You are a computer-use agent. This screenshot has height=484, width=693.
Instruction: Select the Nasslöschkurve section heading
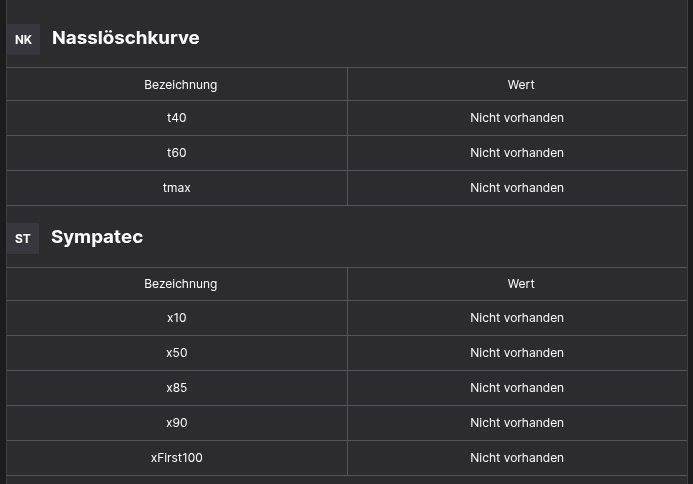click(125, 38)
